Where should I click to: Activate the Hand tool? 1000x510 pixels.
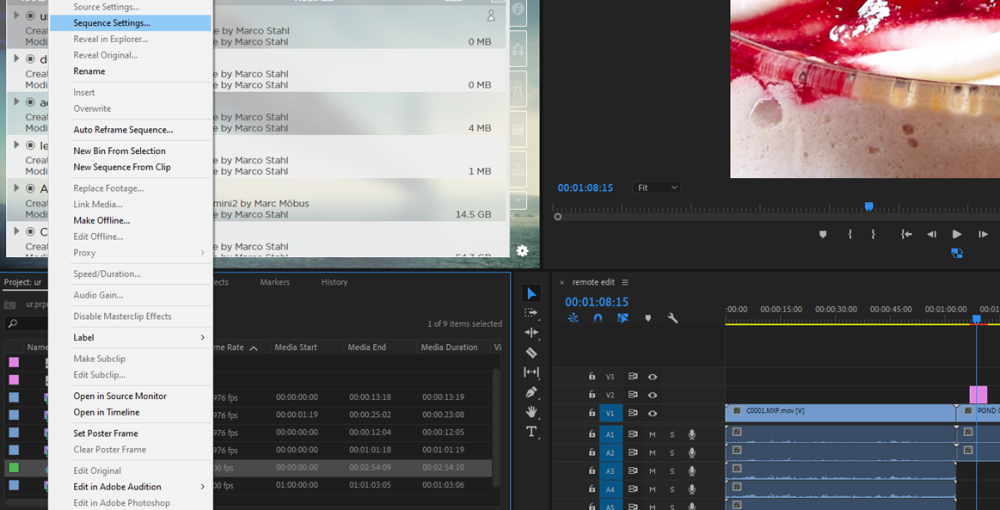coord(531,411)
